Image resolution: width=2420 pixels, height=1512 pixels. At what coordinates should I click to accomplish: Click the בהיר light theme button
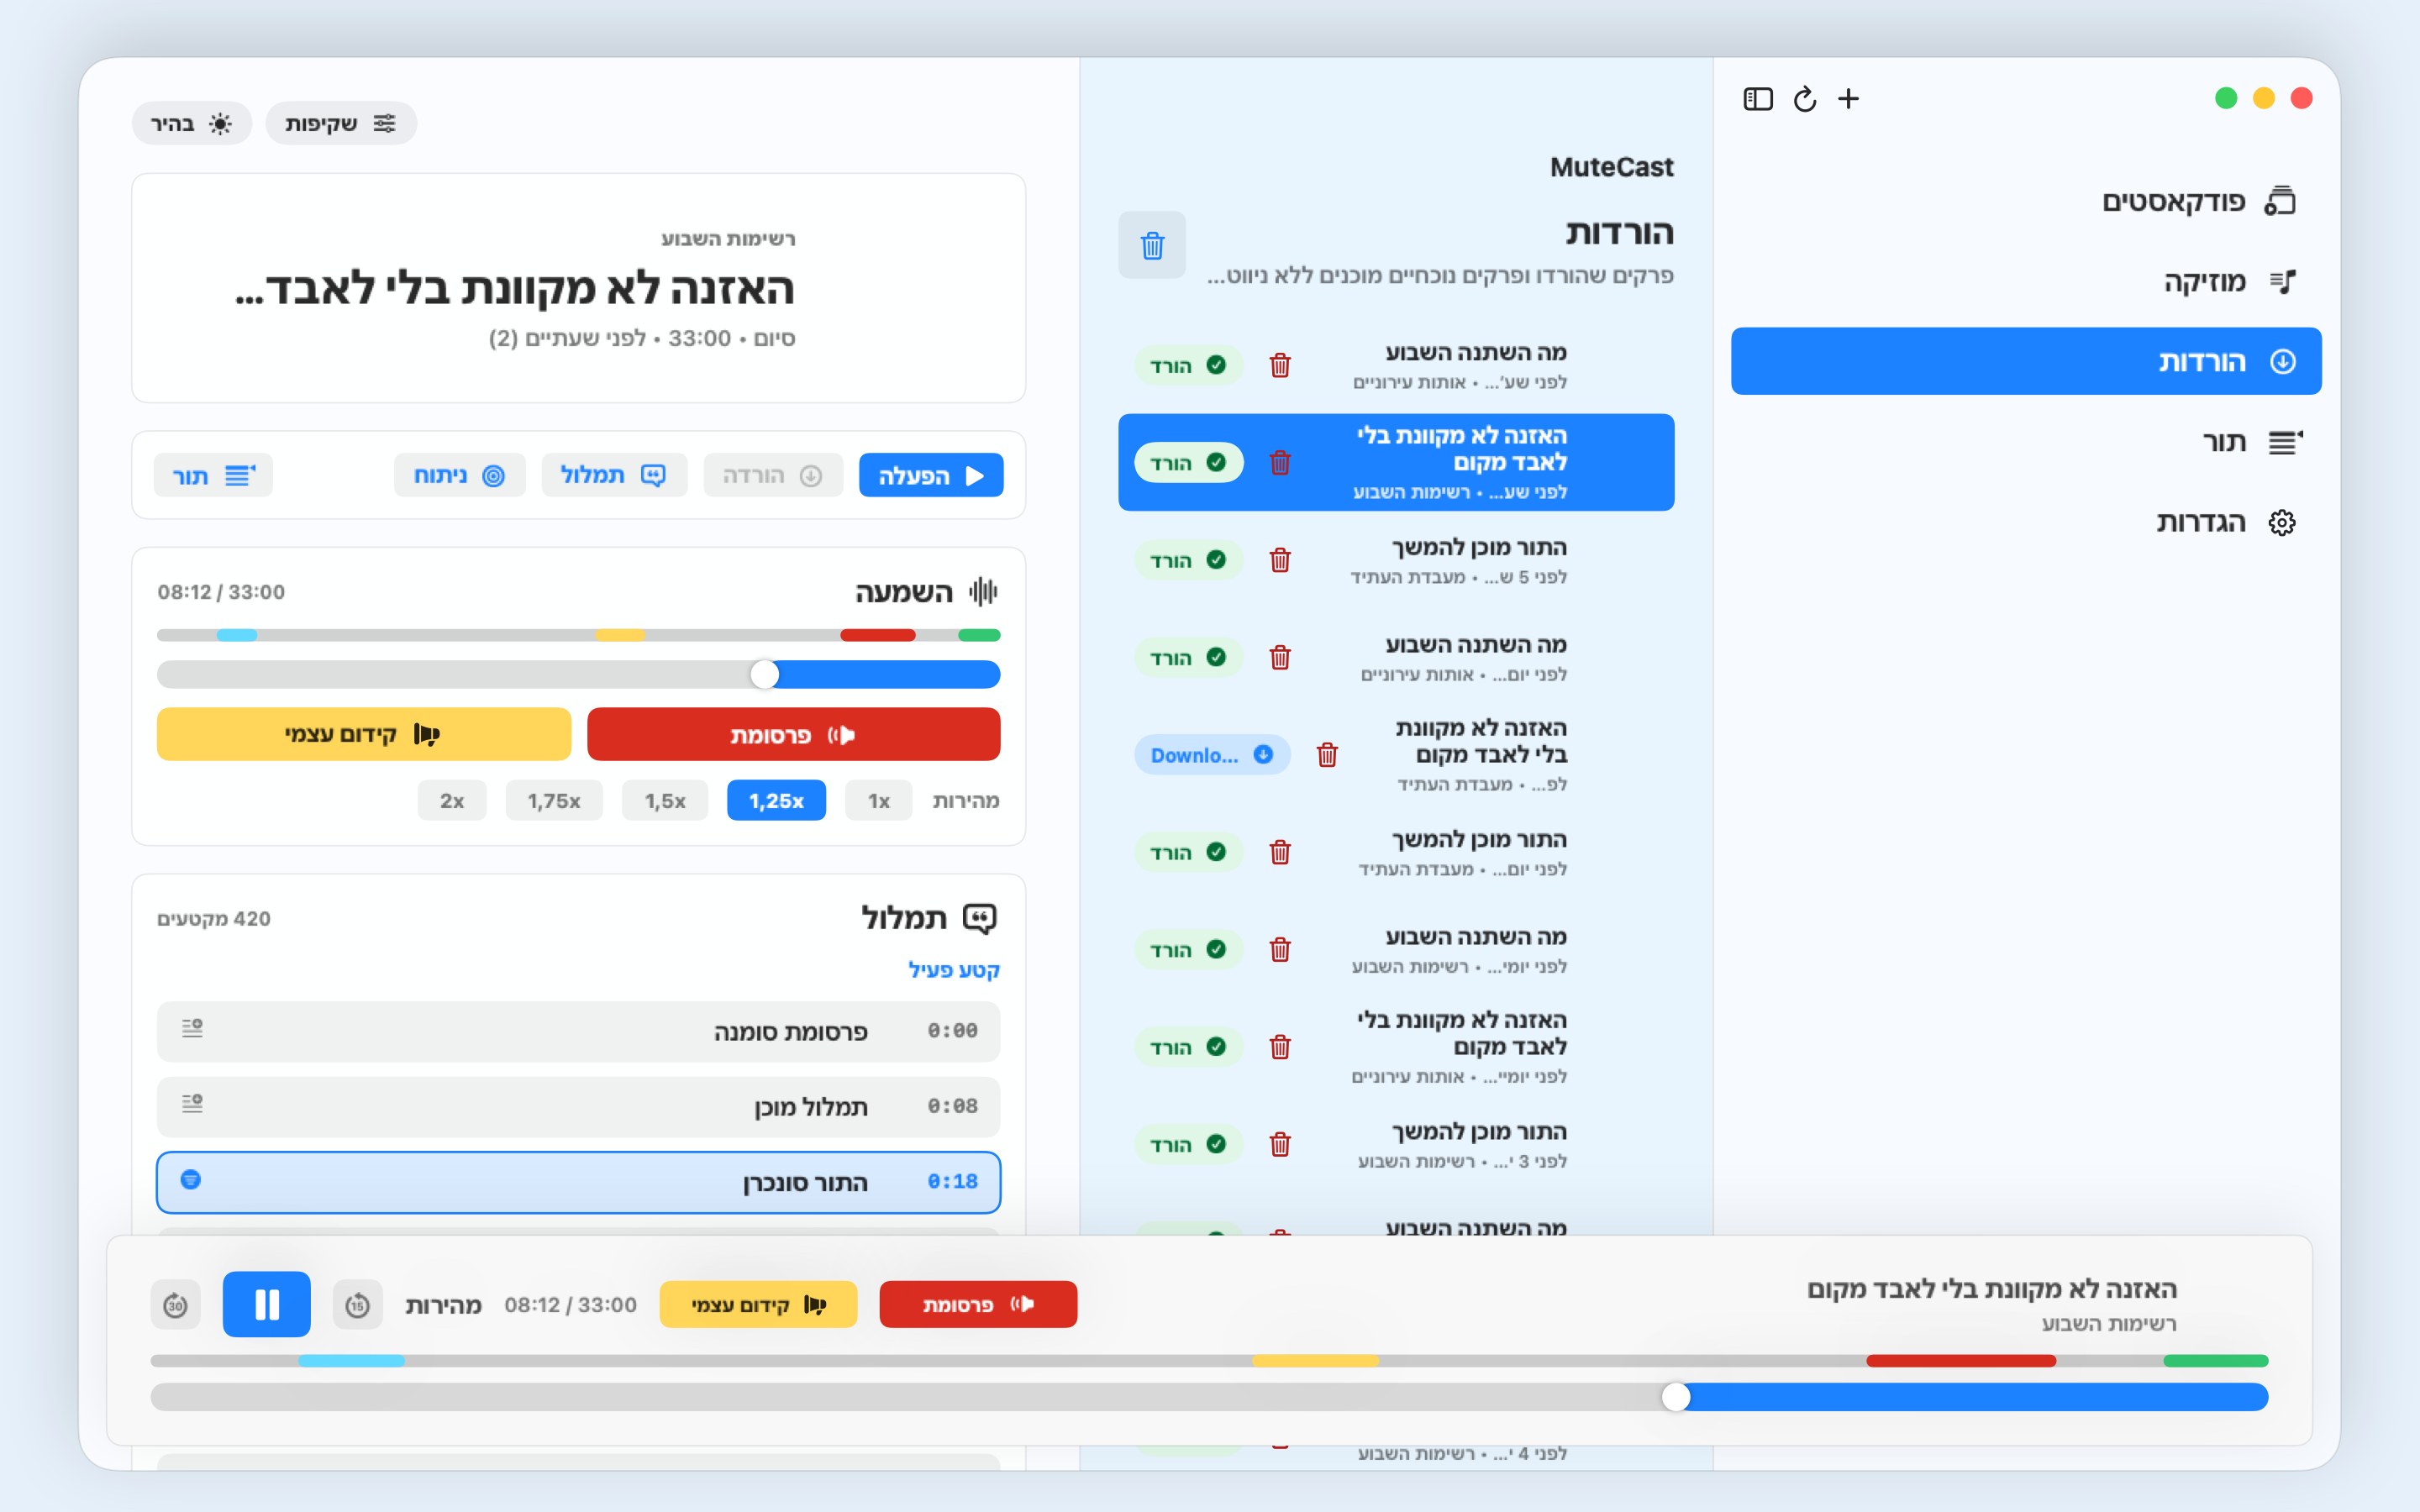[191, 123]
